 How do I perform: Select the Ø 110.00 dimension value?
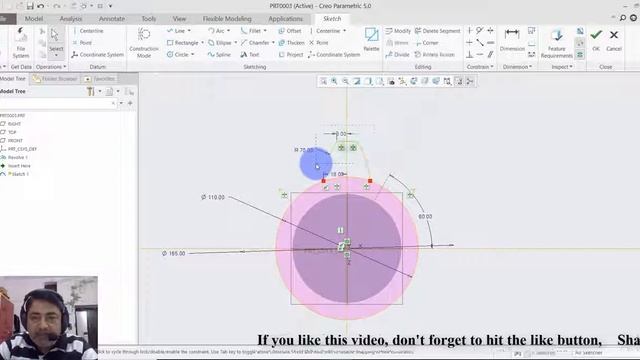click(213, 197)
